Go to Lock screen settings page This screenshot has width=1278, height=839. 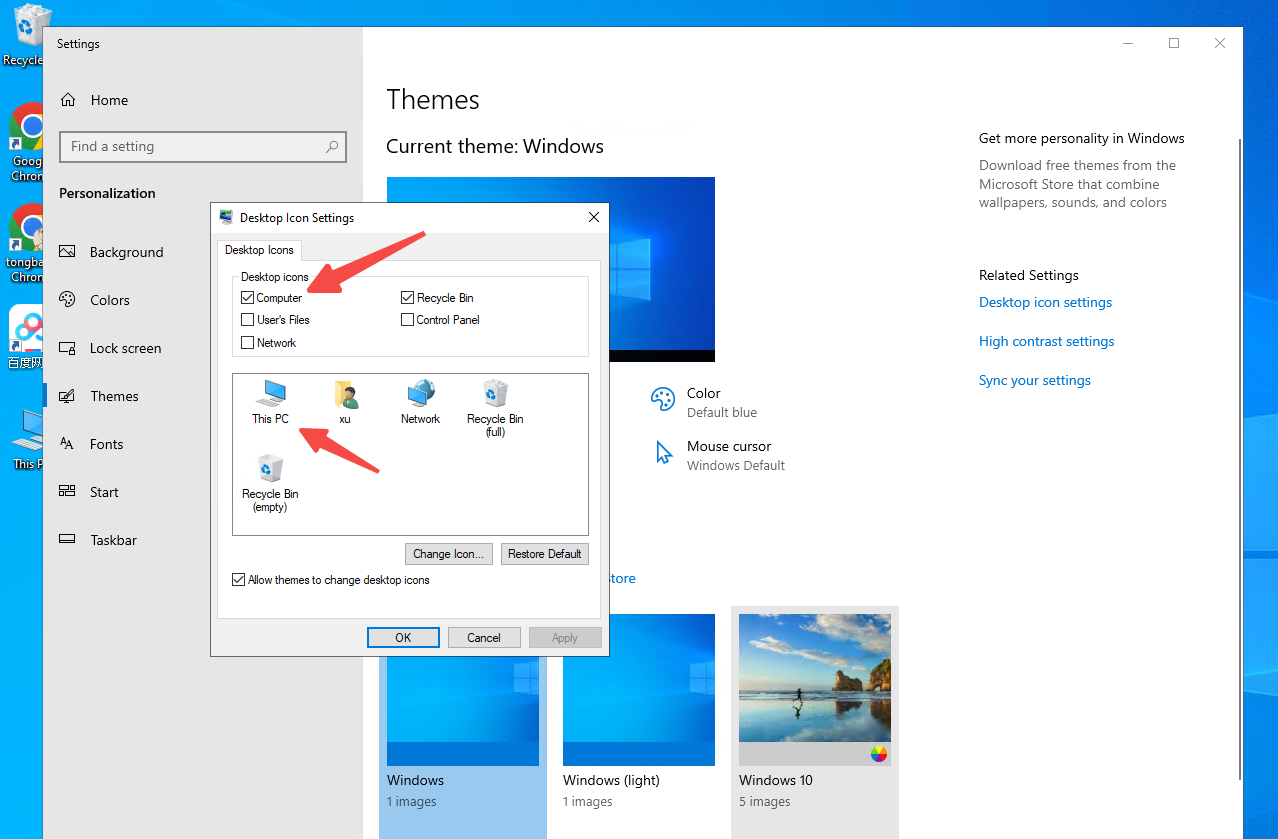pyautogui.click(x=125, y=348)
